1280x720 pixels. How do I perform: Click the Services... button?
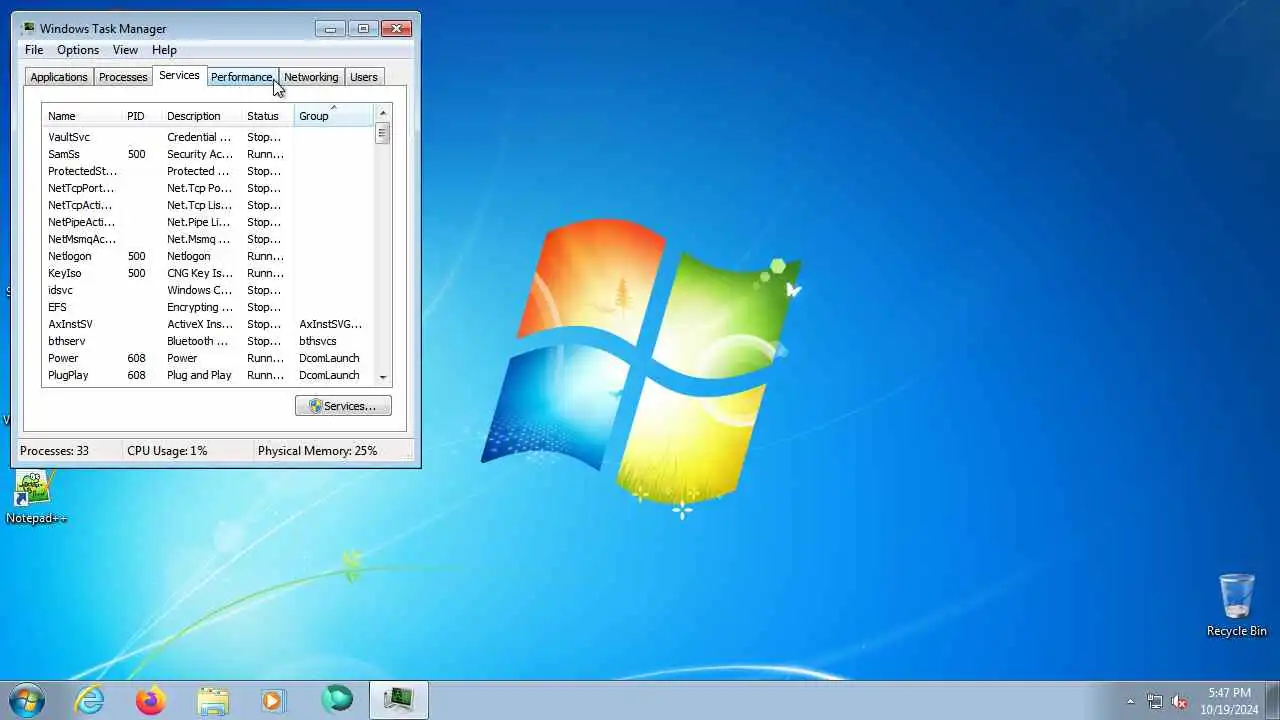[343, 406]
